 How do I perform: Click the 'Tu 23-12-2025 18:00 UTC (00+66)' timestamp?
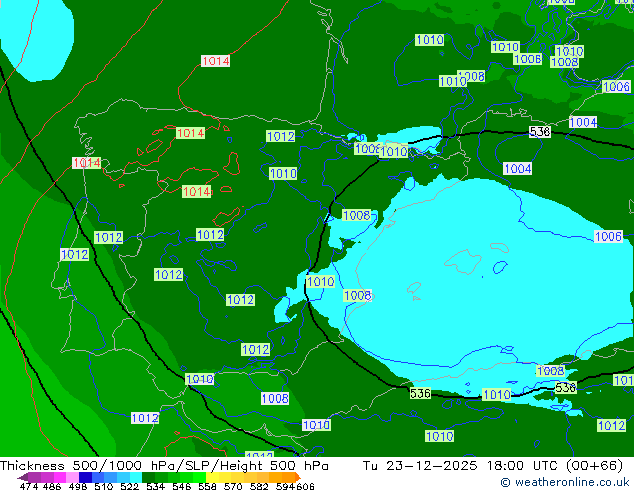point(493,465)
